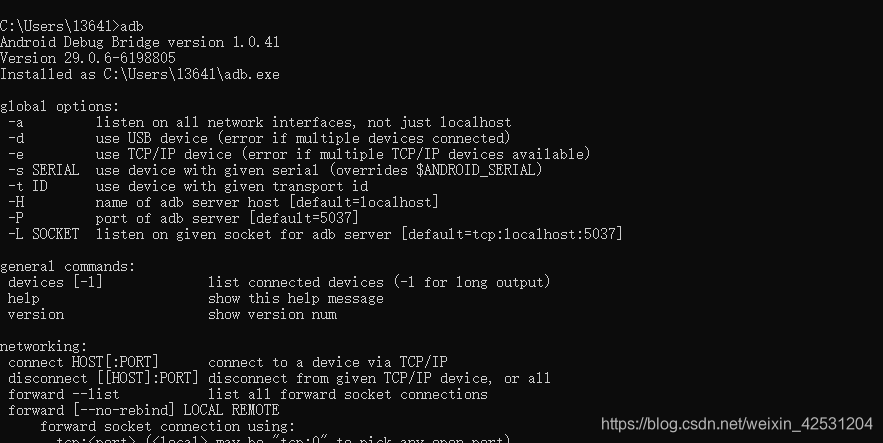Click the -d use USB device line

pyautogui.click(x=259, y=138)
